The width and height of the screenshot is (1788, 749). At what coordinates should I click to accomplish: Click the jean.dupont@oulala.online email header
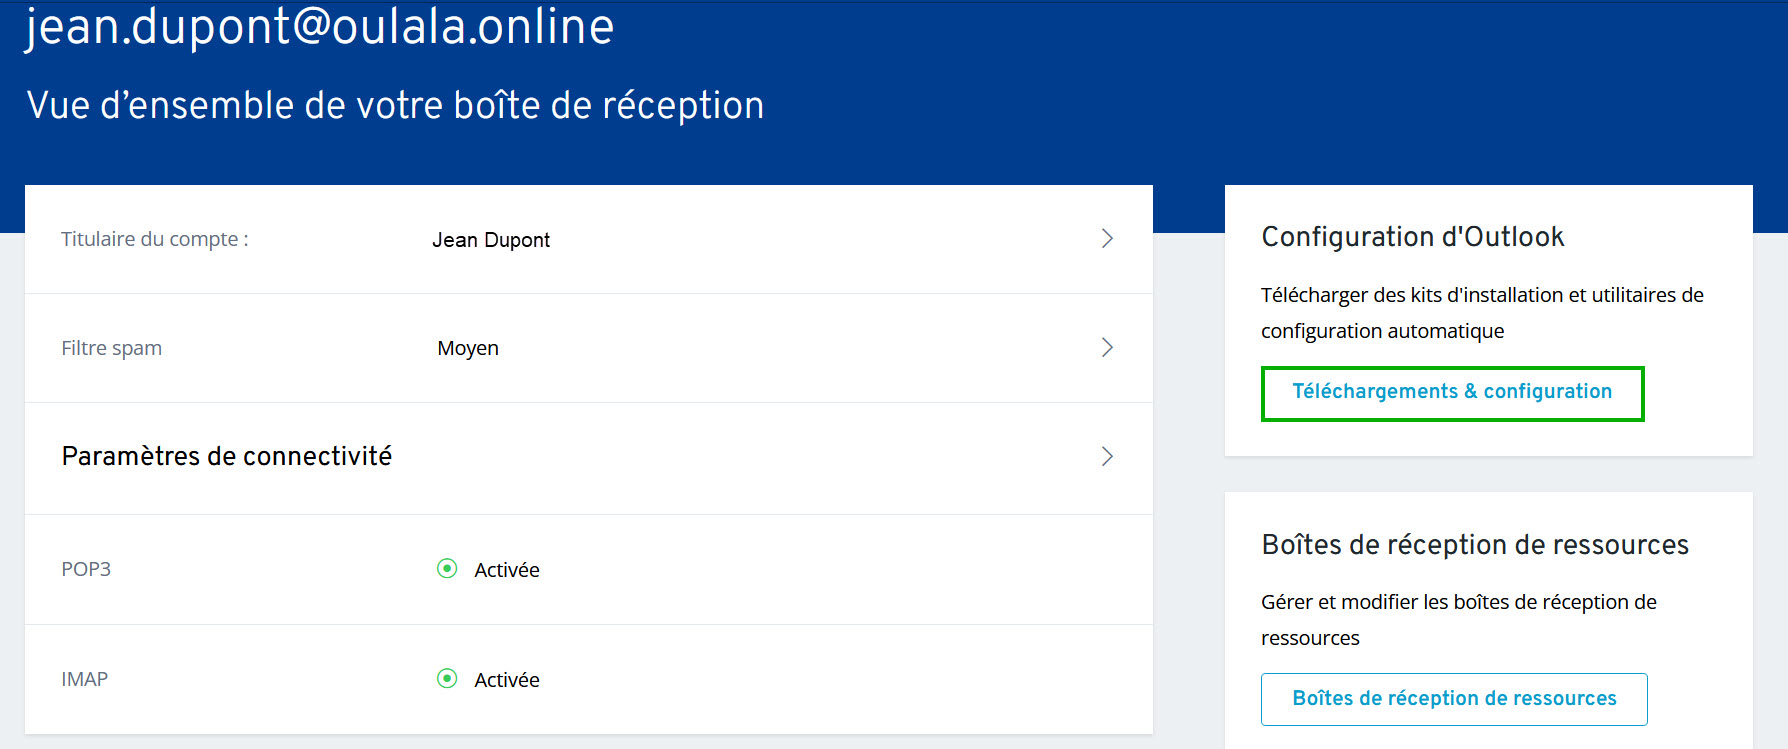point(320,26)
